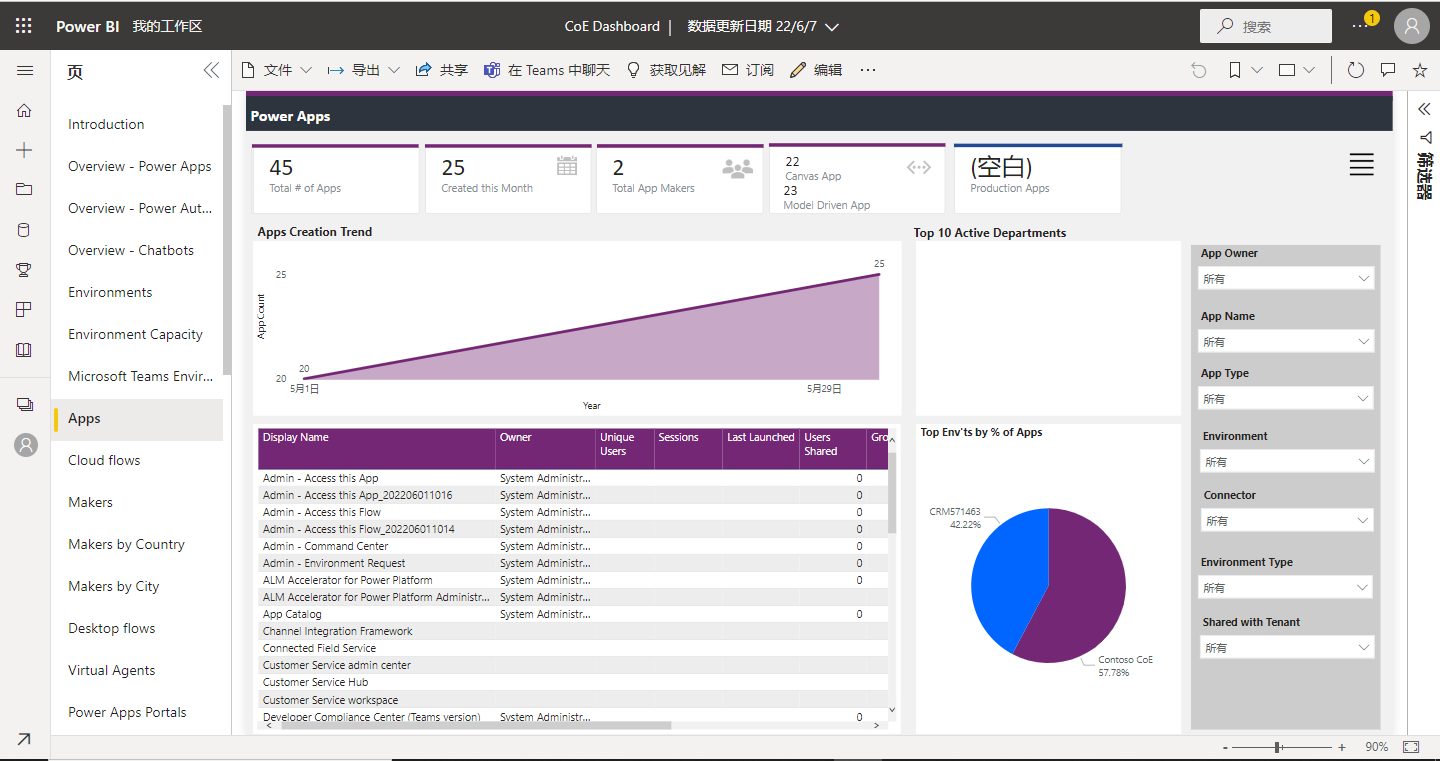Click the Total # of Apps card
Viewport: 1440px width, 761px height.
click(x=335, y=179)
